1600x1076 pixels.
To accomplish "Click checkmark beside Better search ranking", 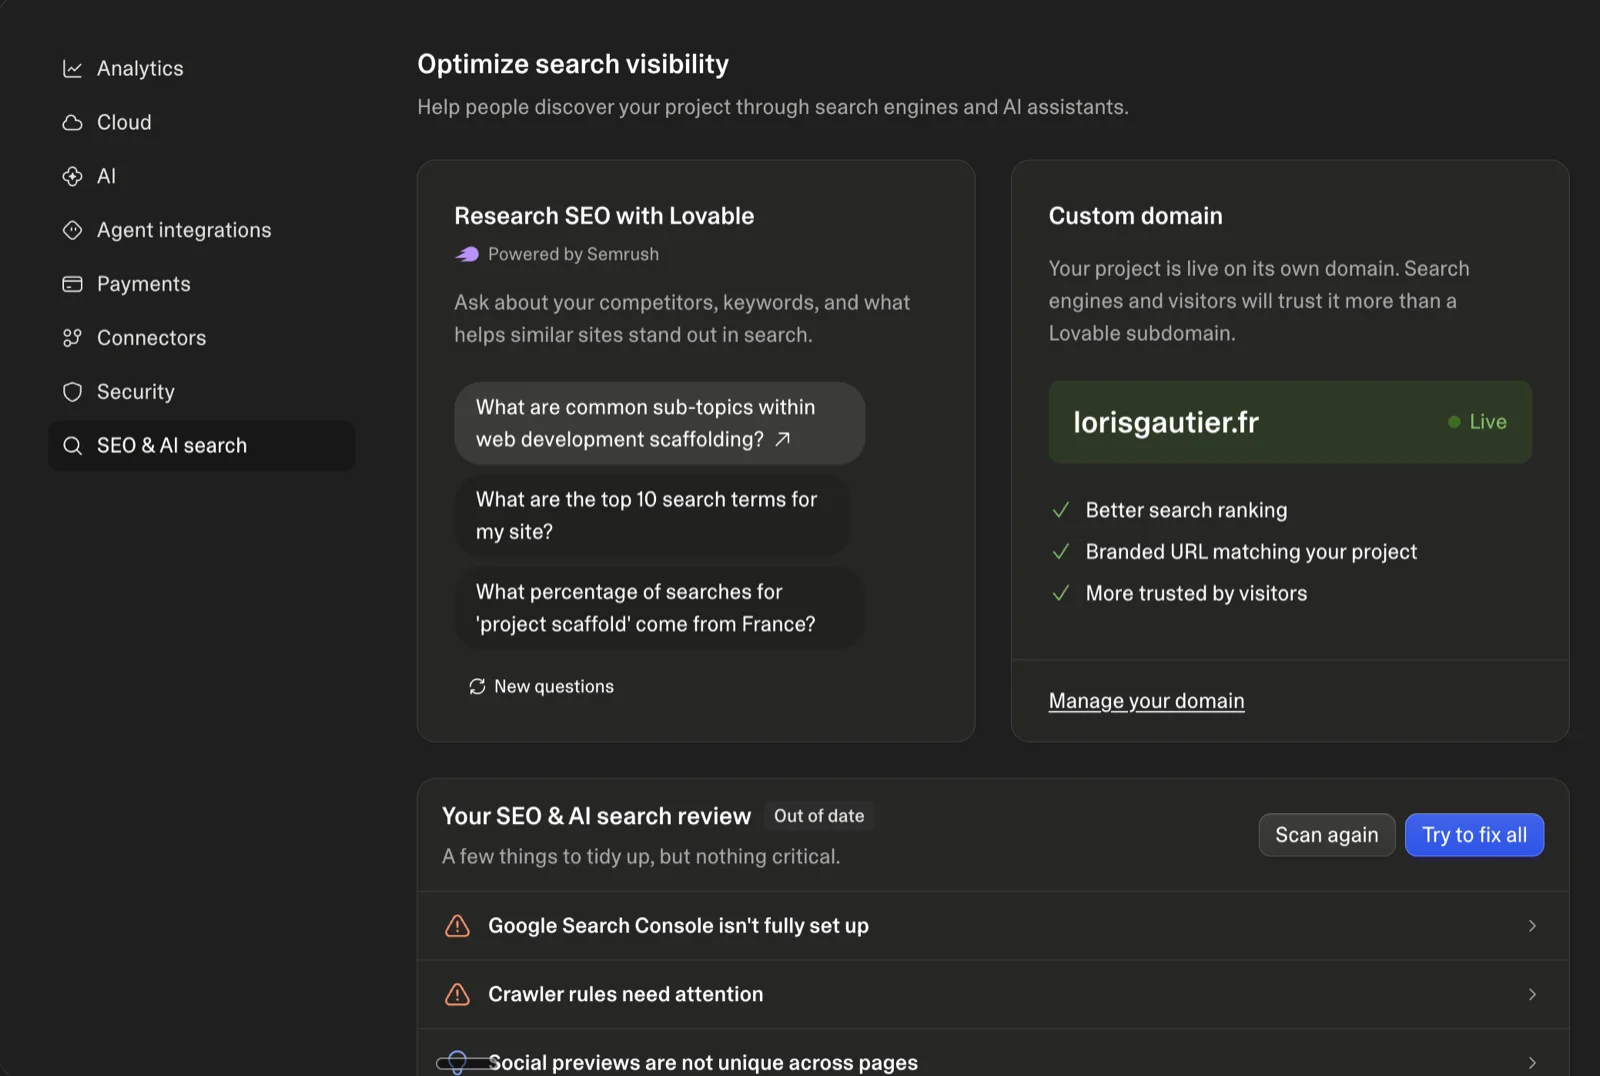I will (1061, 510).
